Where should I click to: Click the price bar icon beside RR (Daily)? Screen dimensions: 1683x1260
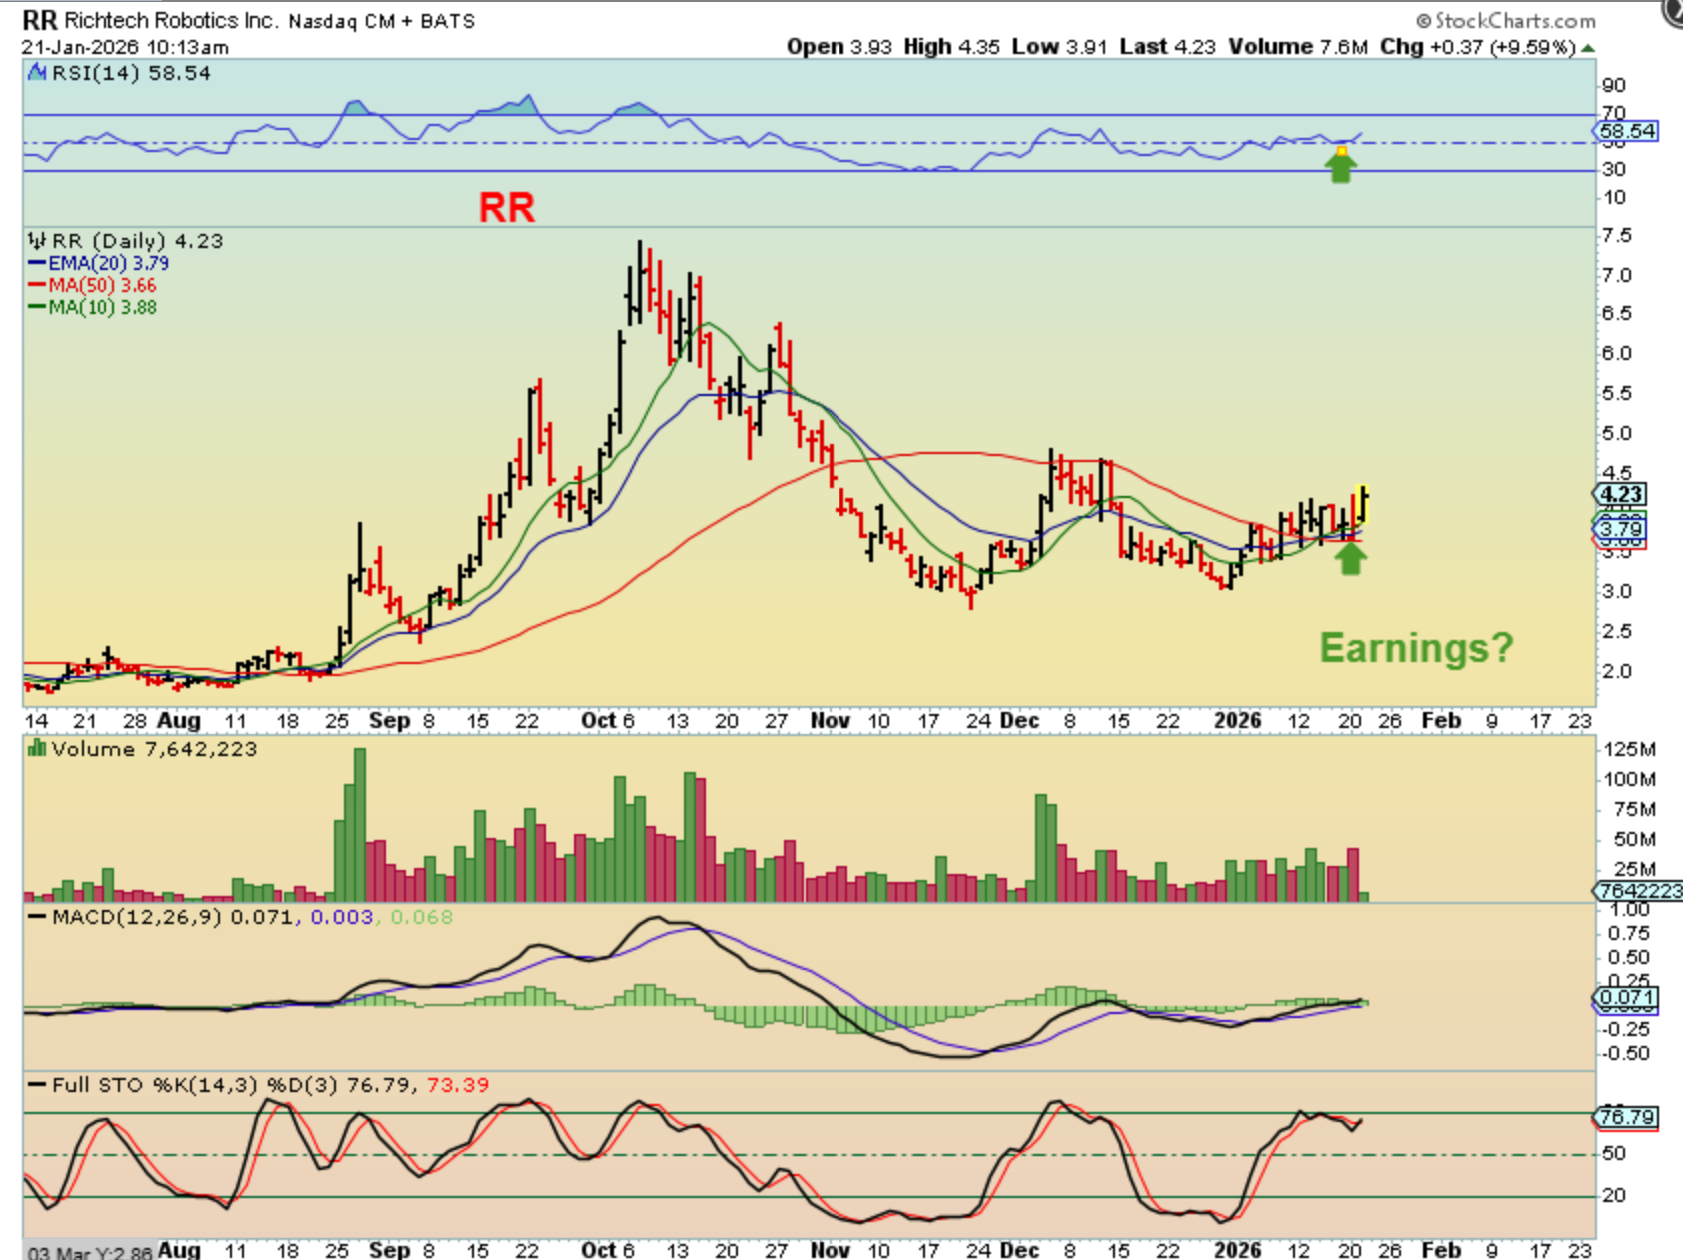point(37,241)
